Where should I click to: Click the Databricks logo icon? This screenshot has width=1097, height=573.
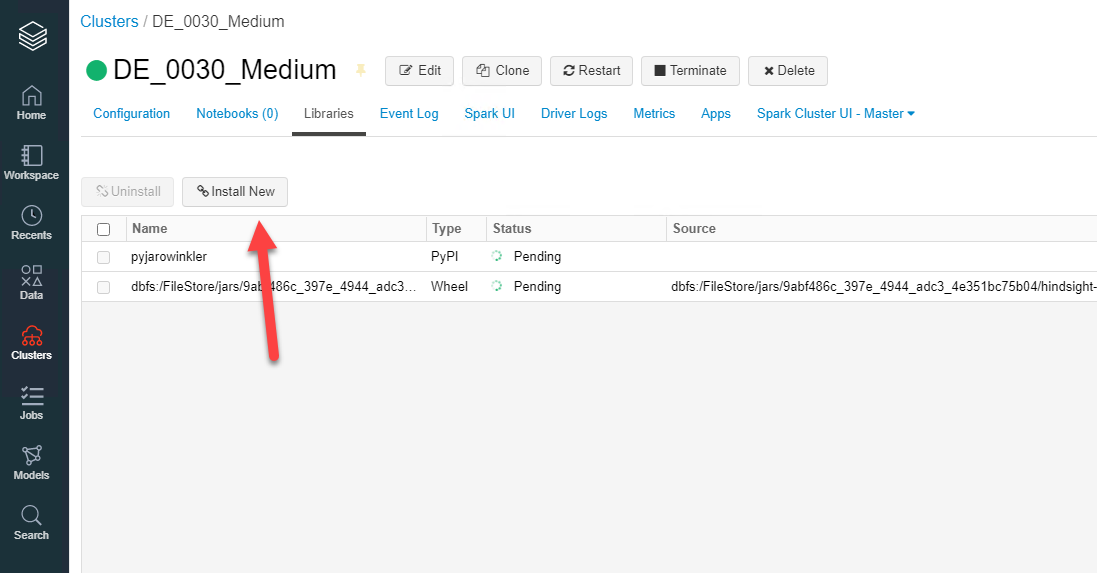[33, 38]
